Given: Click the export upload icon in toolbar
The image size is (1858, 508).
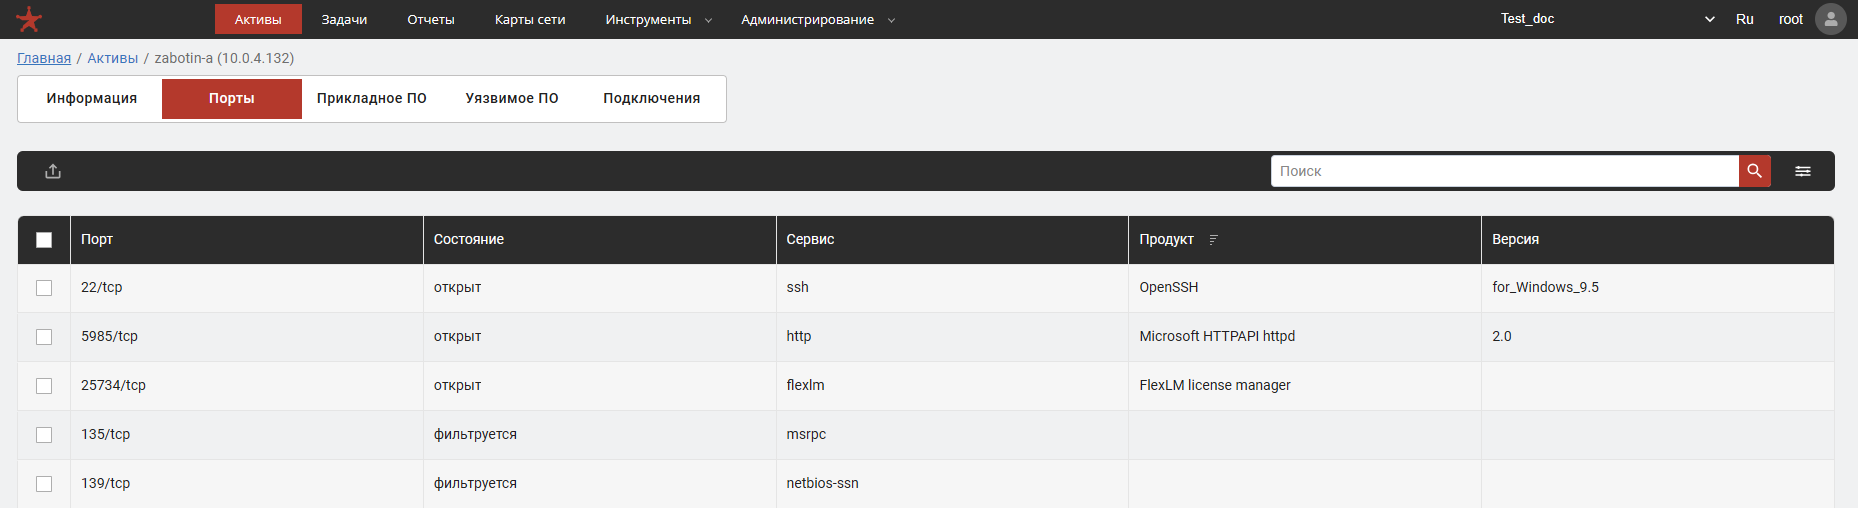Looking at the screenshot, I should coord(53,171).
